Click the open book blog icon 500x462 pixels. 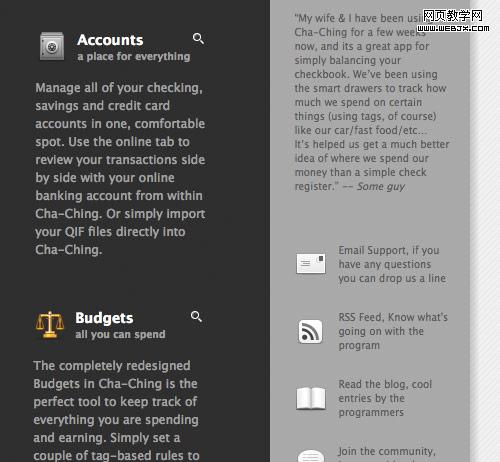[x=311, y=398]
